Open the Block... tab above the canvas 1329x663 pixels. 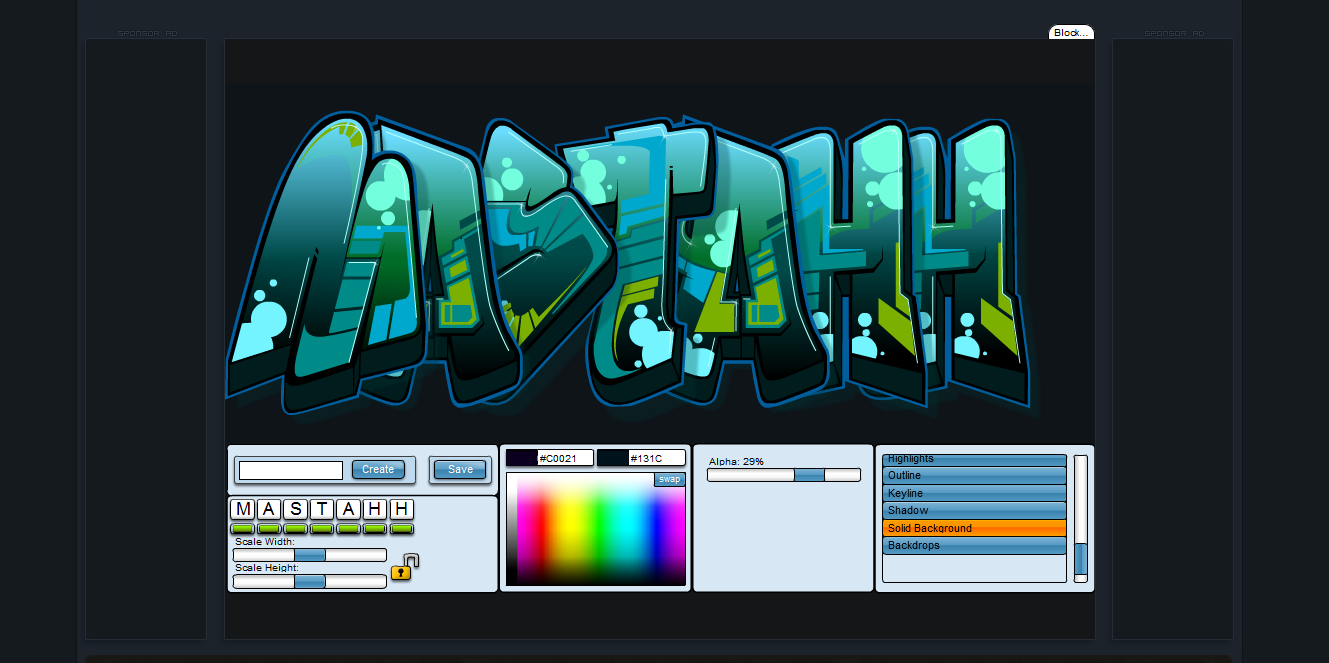pos(1071,33)
